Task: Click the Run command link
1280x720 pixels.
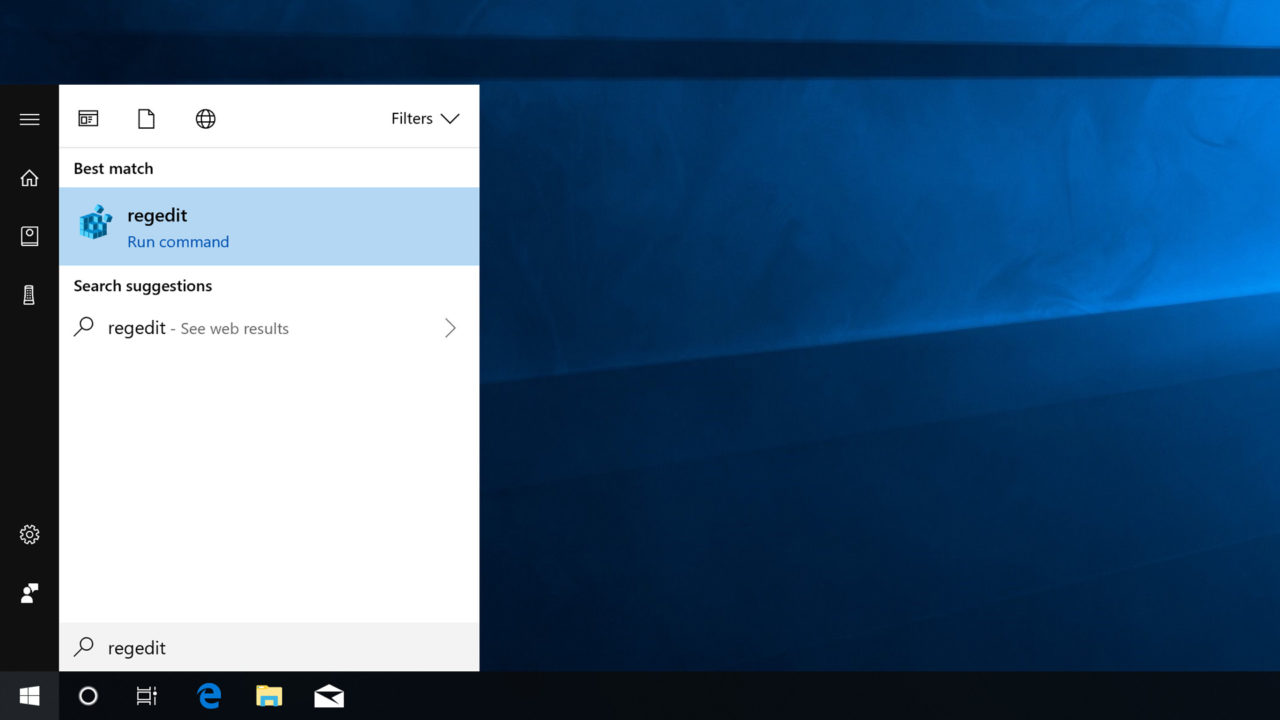Action: click(x=178, y=242)
